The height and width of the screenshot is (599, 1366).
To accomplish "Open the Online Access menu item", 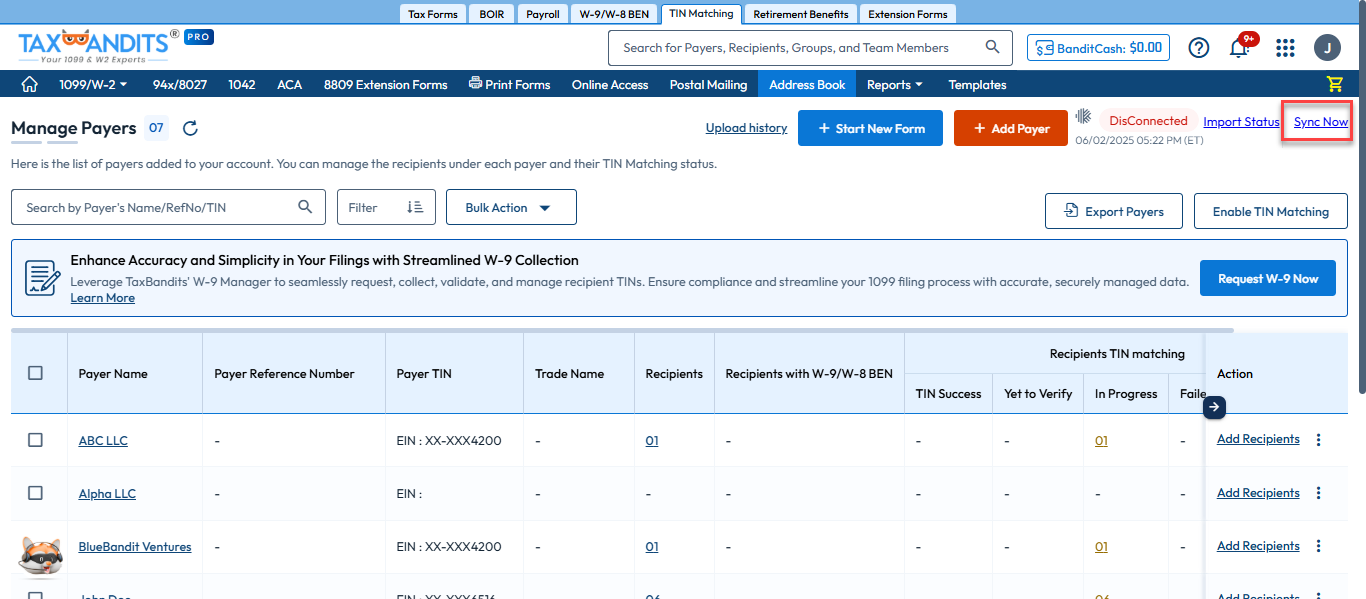I will [x=610, y=85].
